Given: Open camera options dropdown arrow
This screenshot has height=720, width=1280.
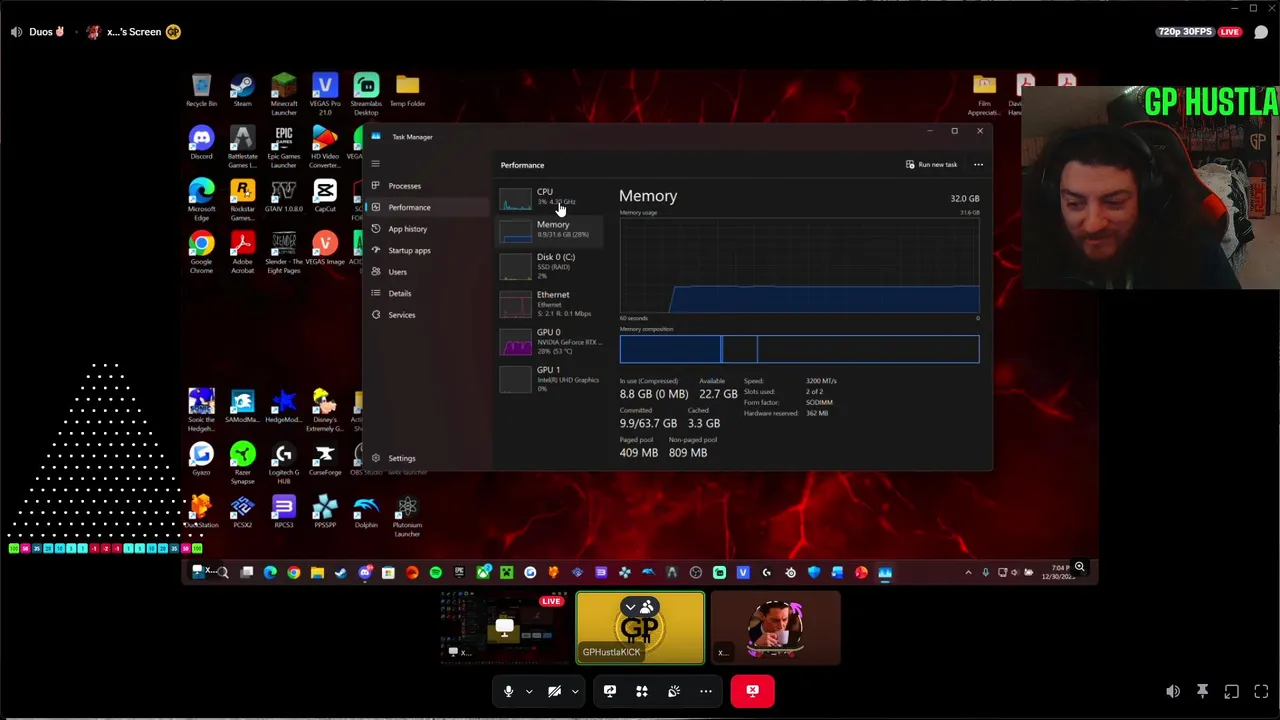Looking at the screenshot, I should [x=575, y=691].
